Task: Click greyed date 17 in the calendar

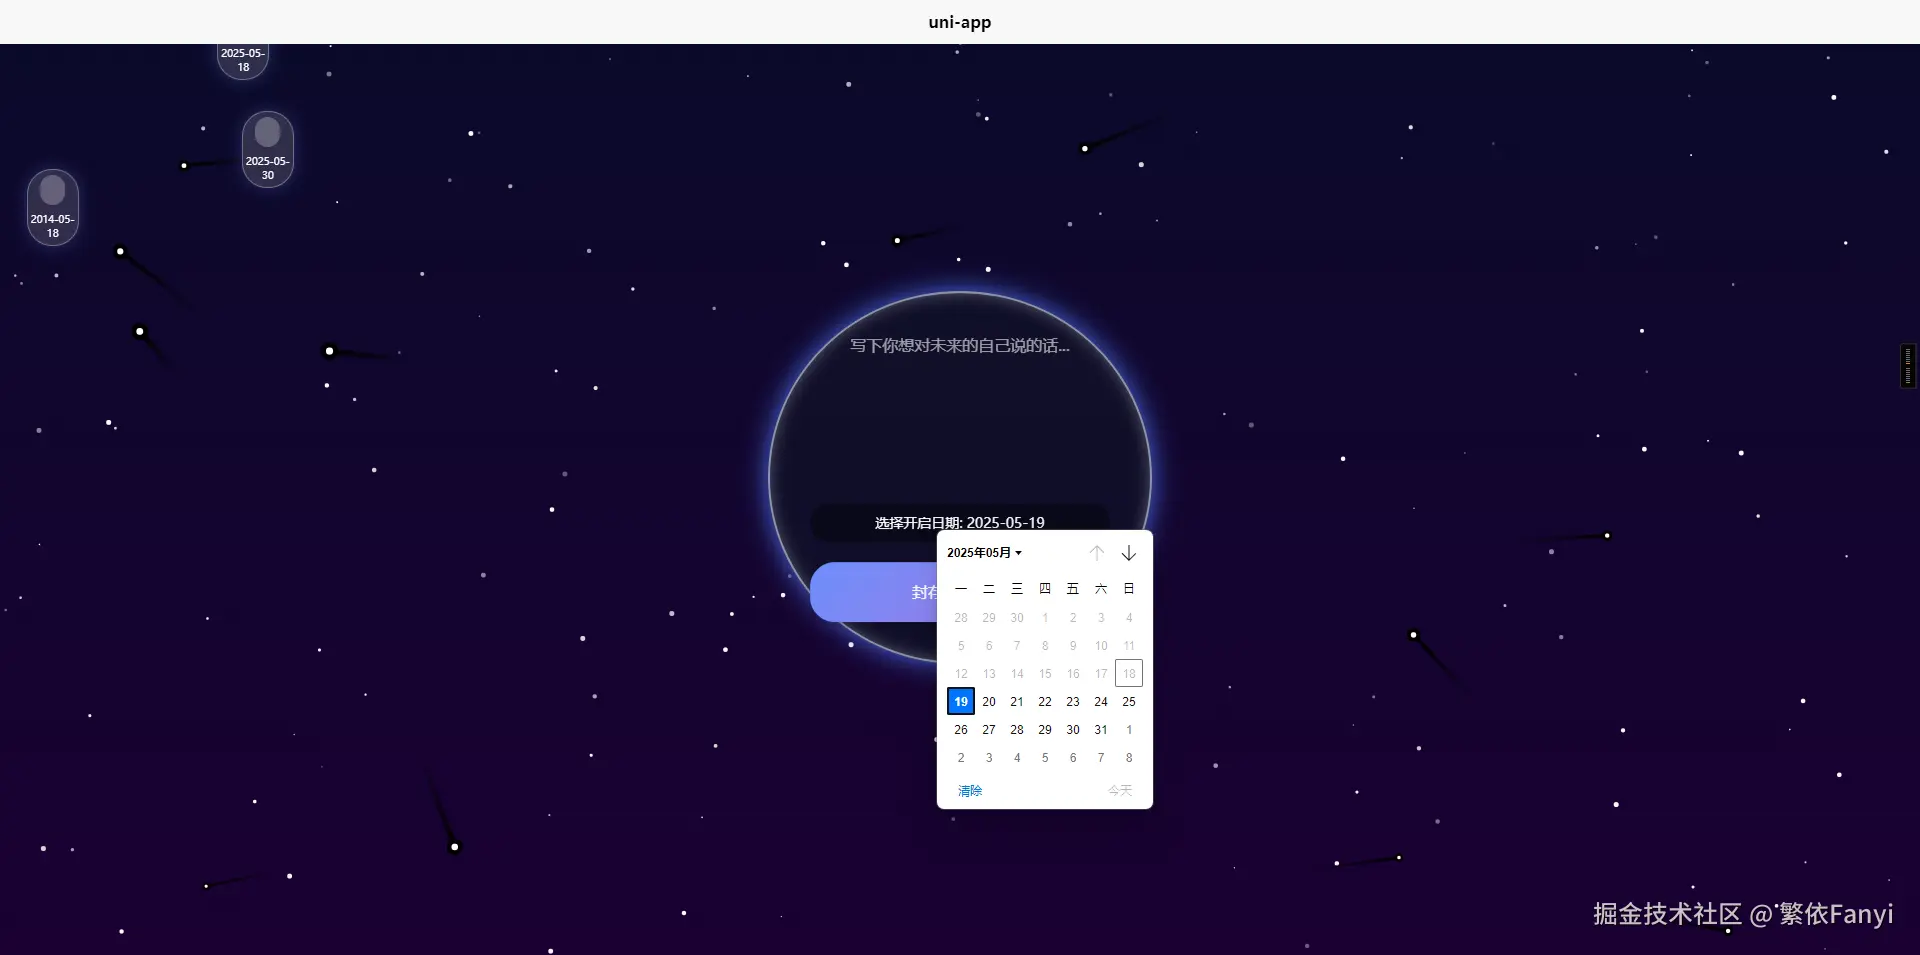Action: [1101, 674]
